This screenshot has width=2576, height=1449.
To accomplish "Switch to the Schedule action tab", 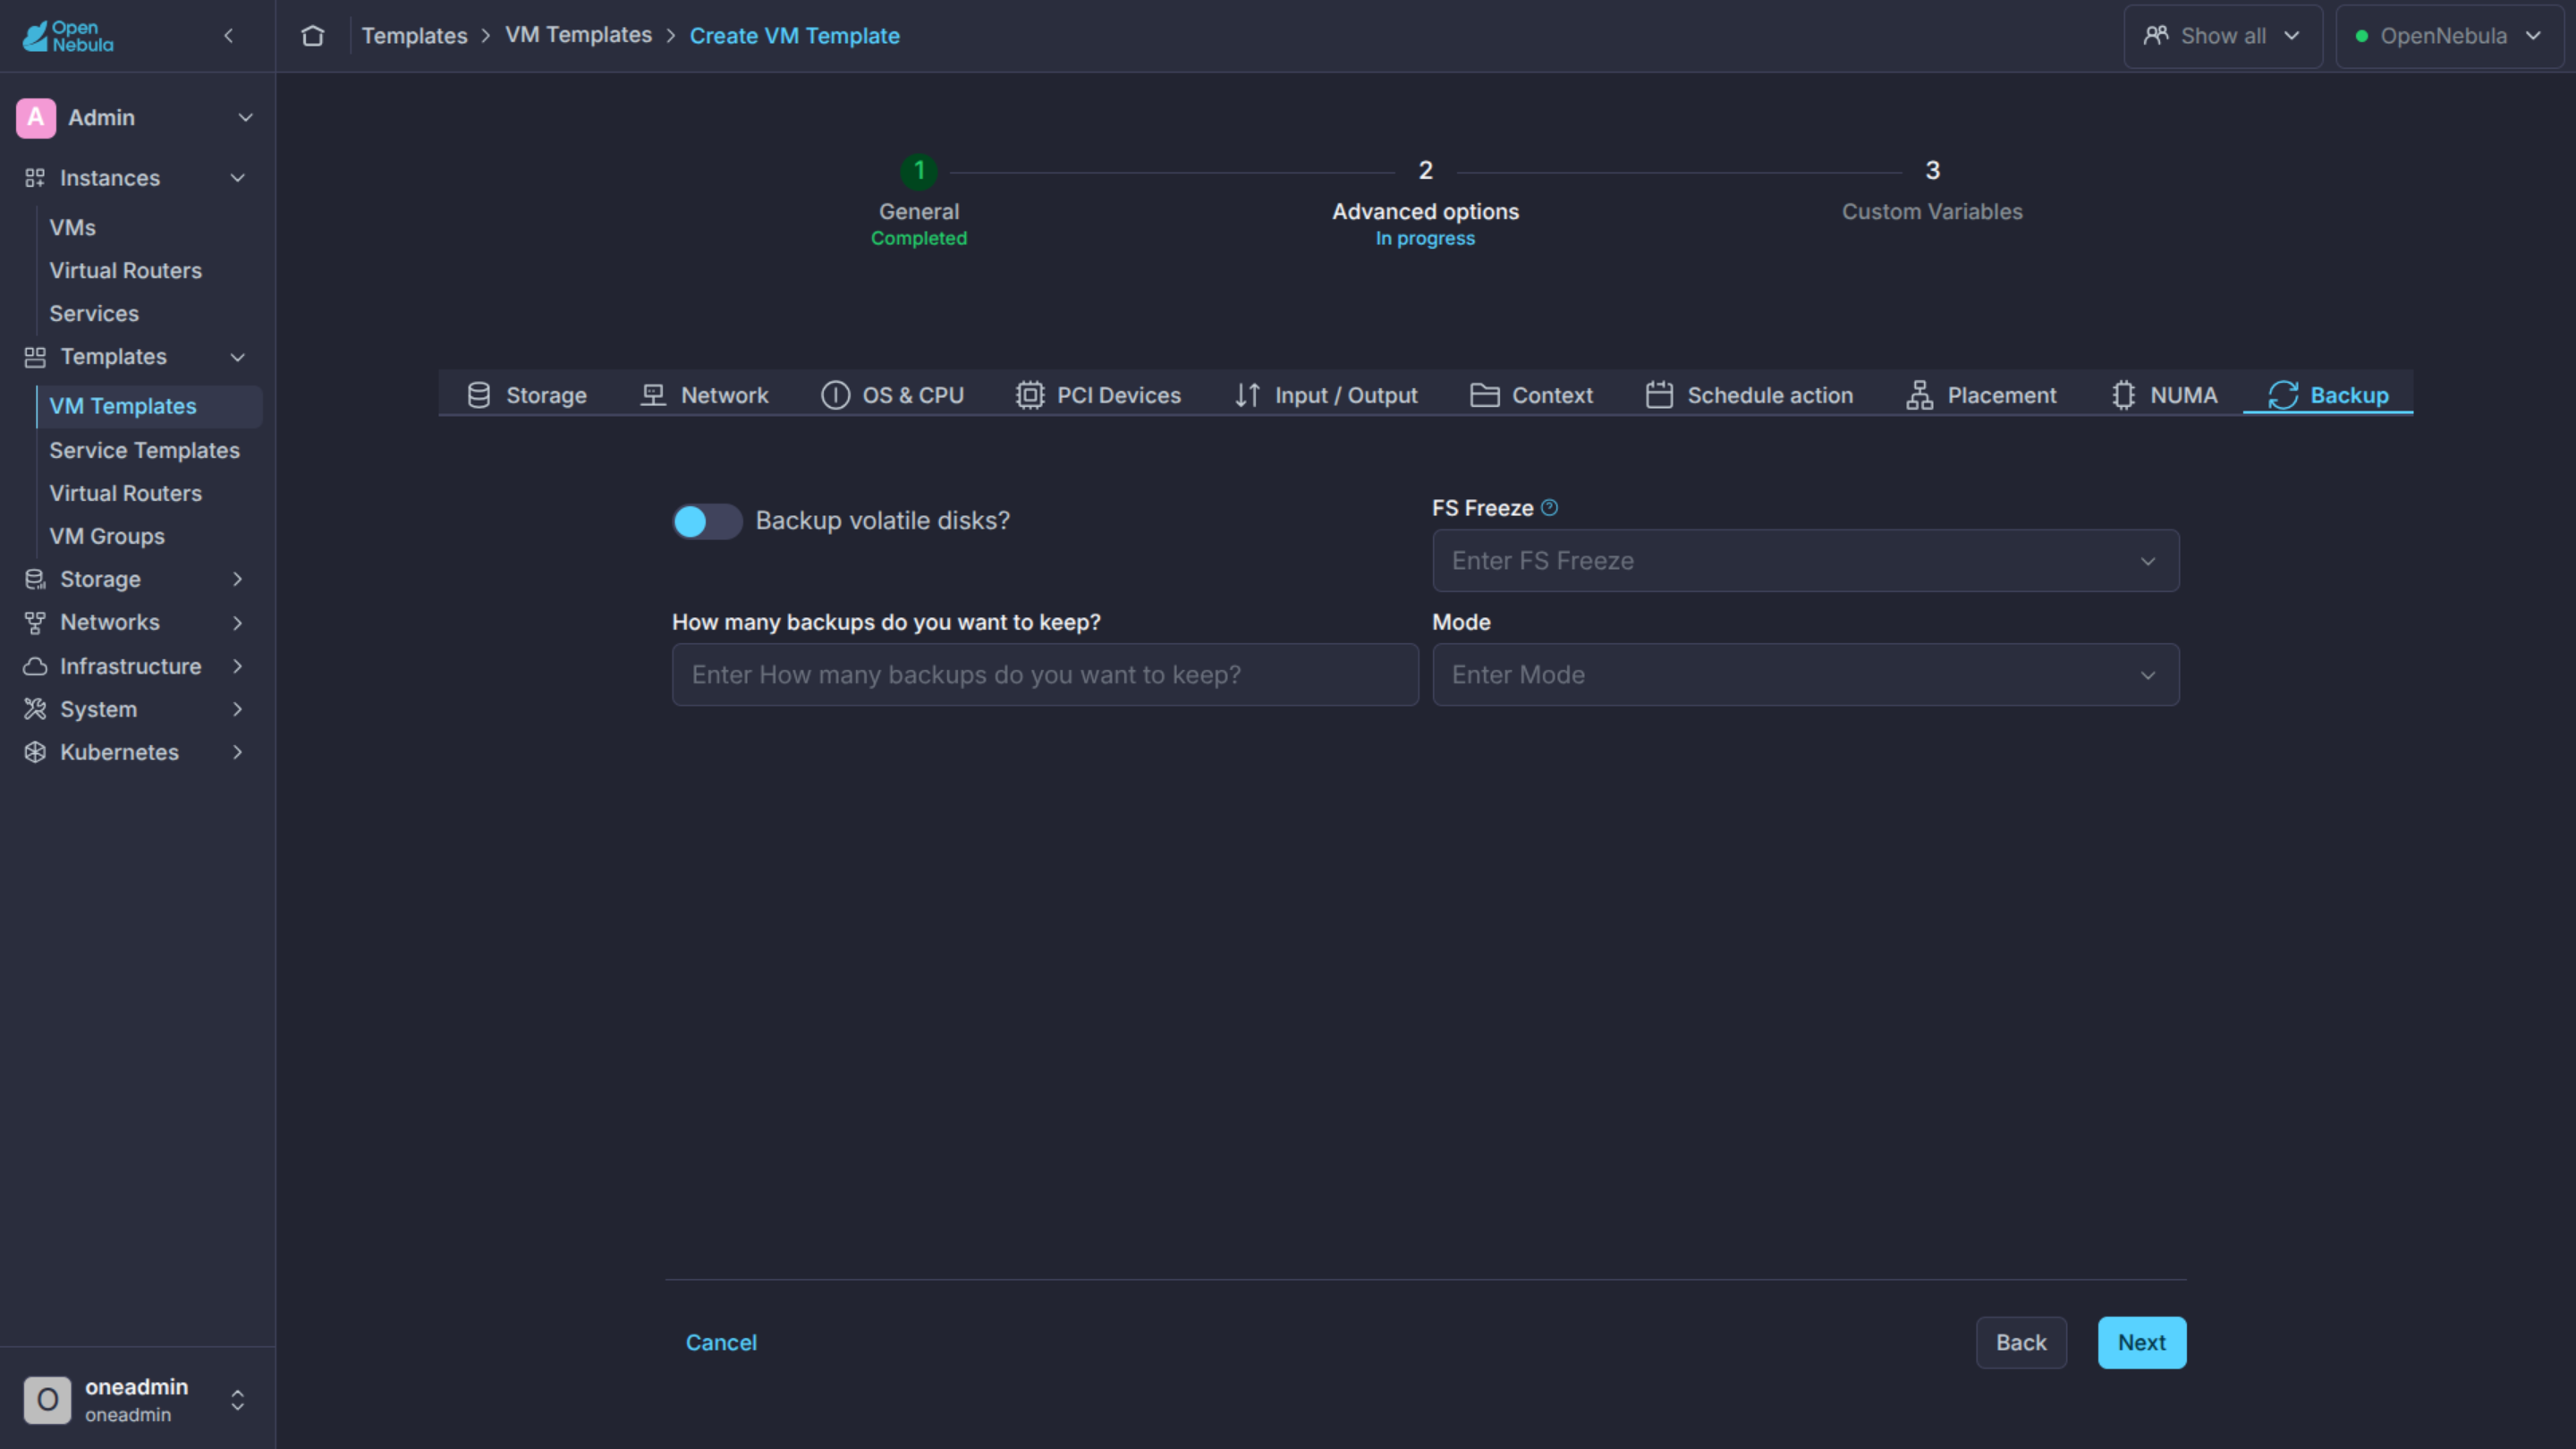I will click(1750, 395).
